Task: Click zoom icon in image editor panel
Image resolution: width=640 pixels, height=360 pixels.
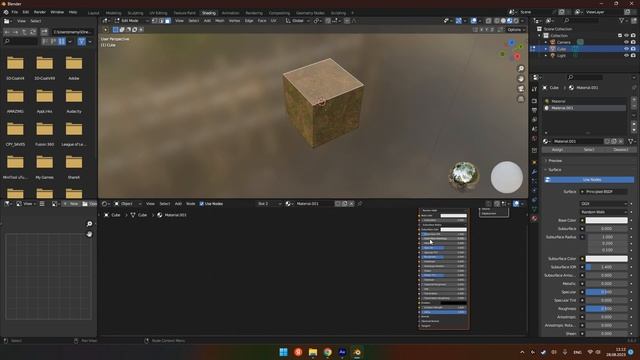Action: 89,224
